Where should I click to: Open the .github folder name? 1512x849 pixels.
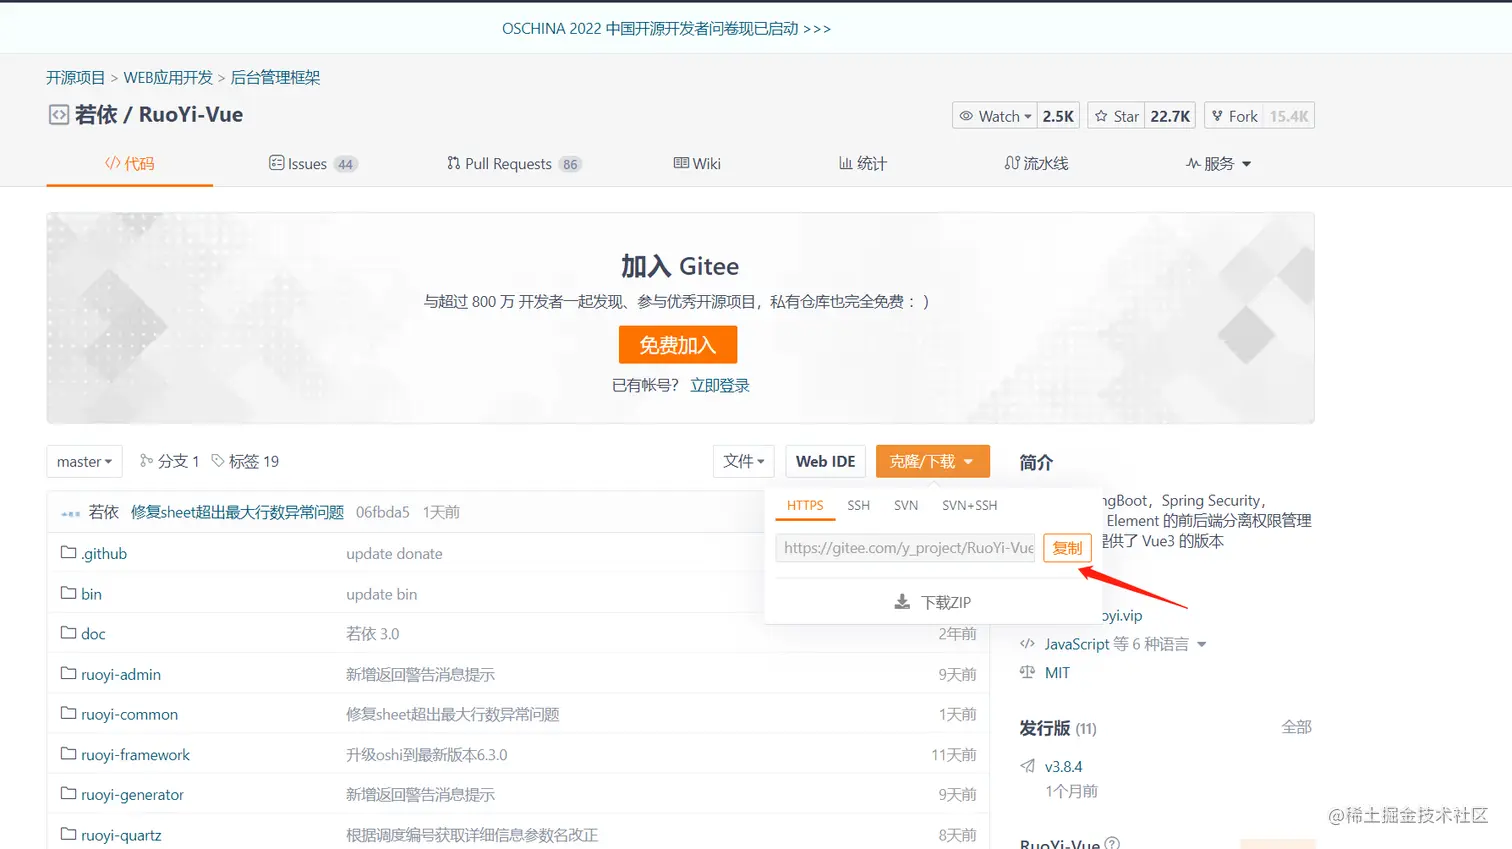(104, 553)
